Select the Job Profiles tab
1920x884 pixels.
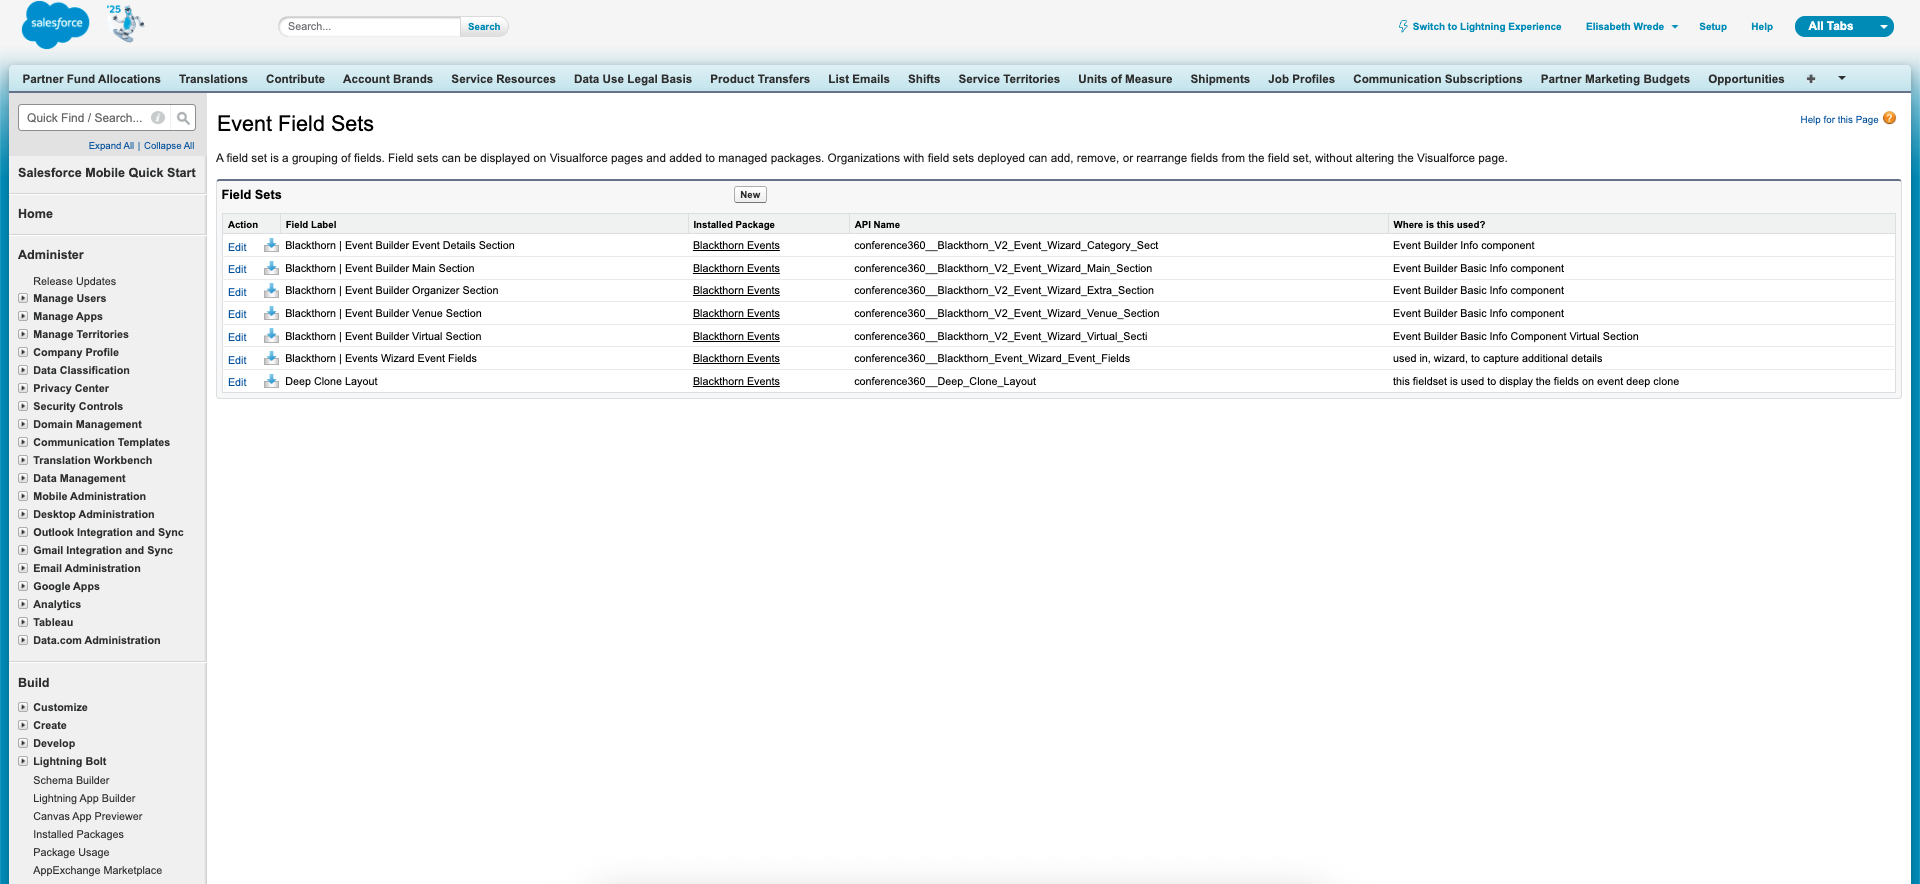tap(1301, 79)
